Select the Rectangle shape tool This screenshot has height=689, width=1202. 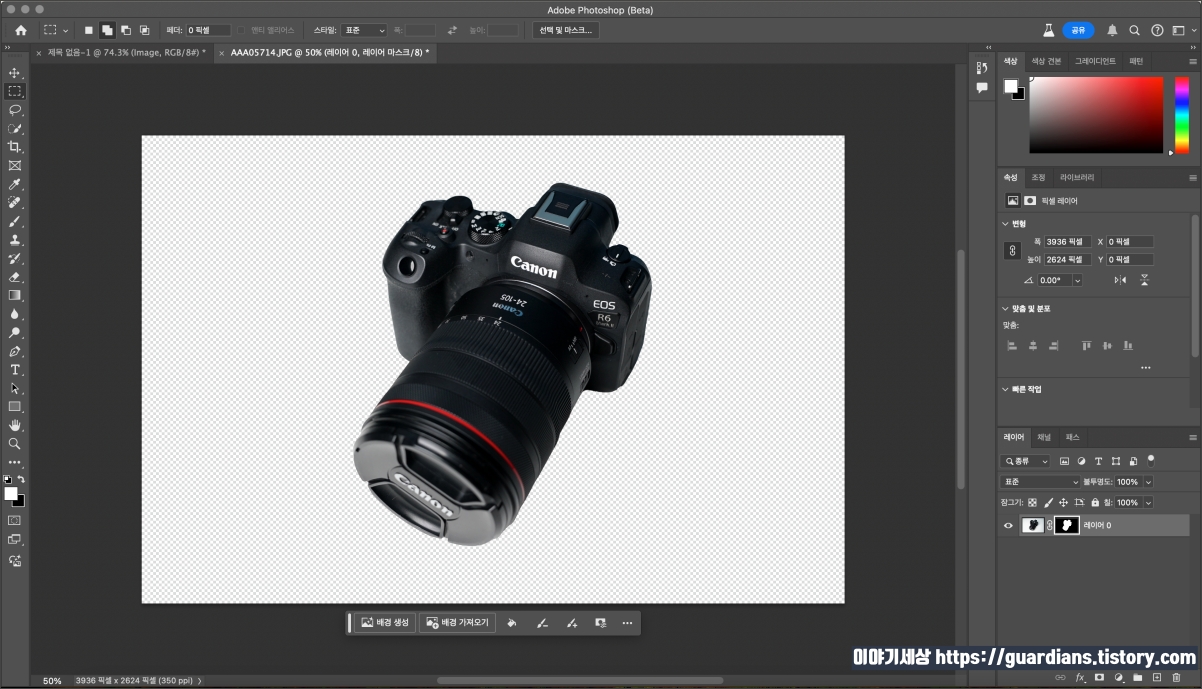pos(15,407)
